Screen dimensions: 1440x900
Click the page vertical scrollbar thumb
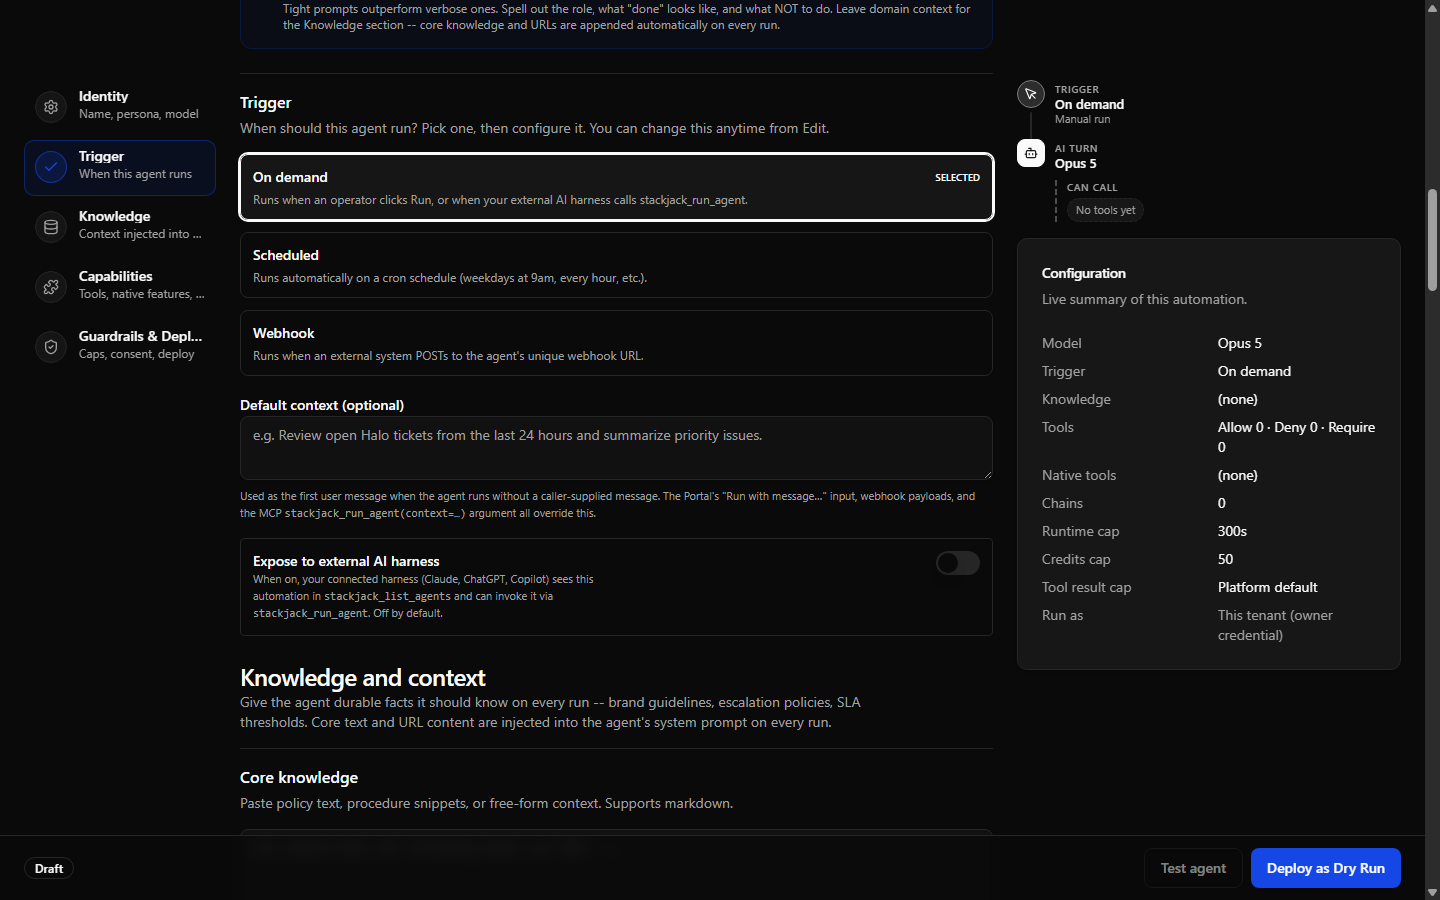click(x=1432, y=240)
